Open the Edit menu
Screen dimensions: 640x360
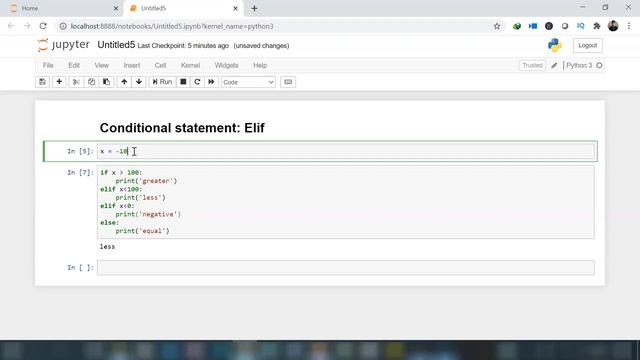[74, 65]
